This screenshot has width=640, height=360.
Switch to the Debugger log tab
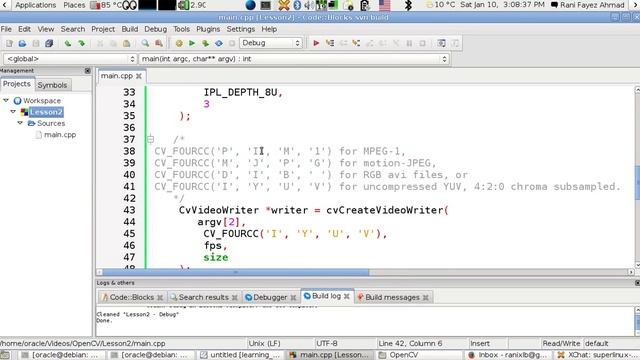pyautogui.click(x=270, y=298)
